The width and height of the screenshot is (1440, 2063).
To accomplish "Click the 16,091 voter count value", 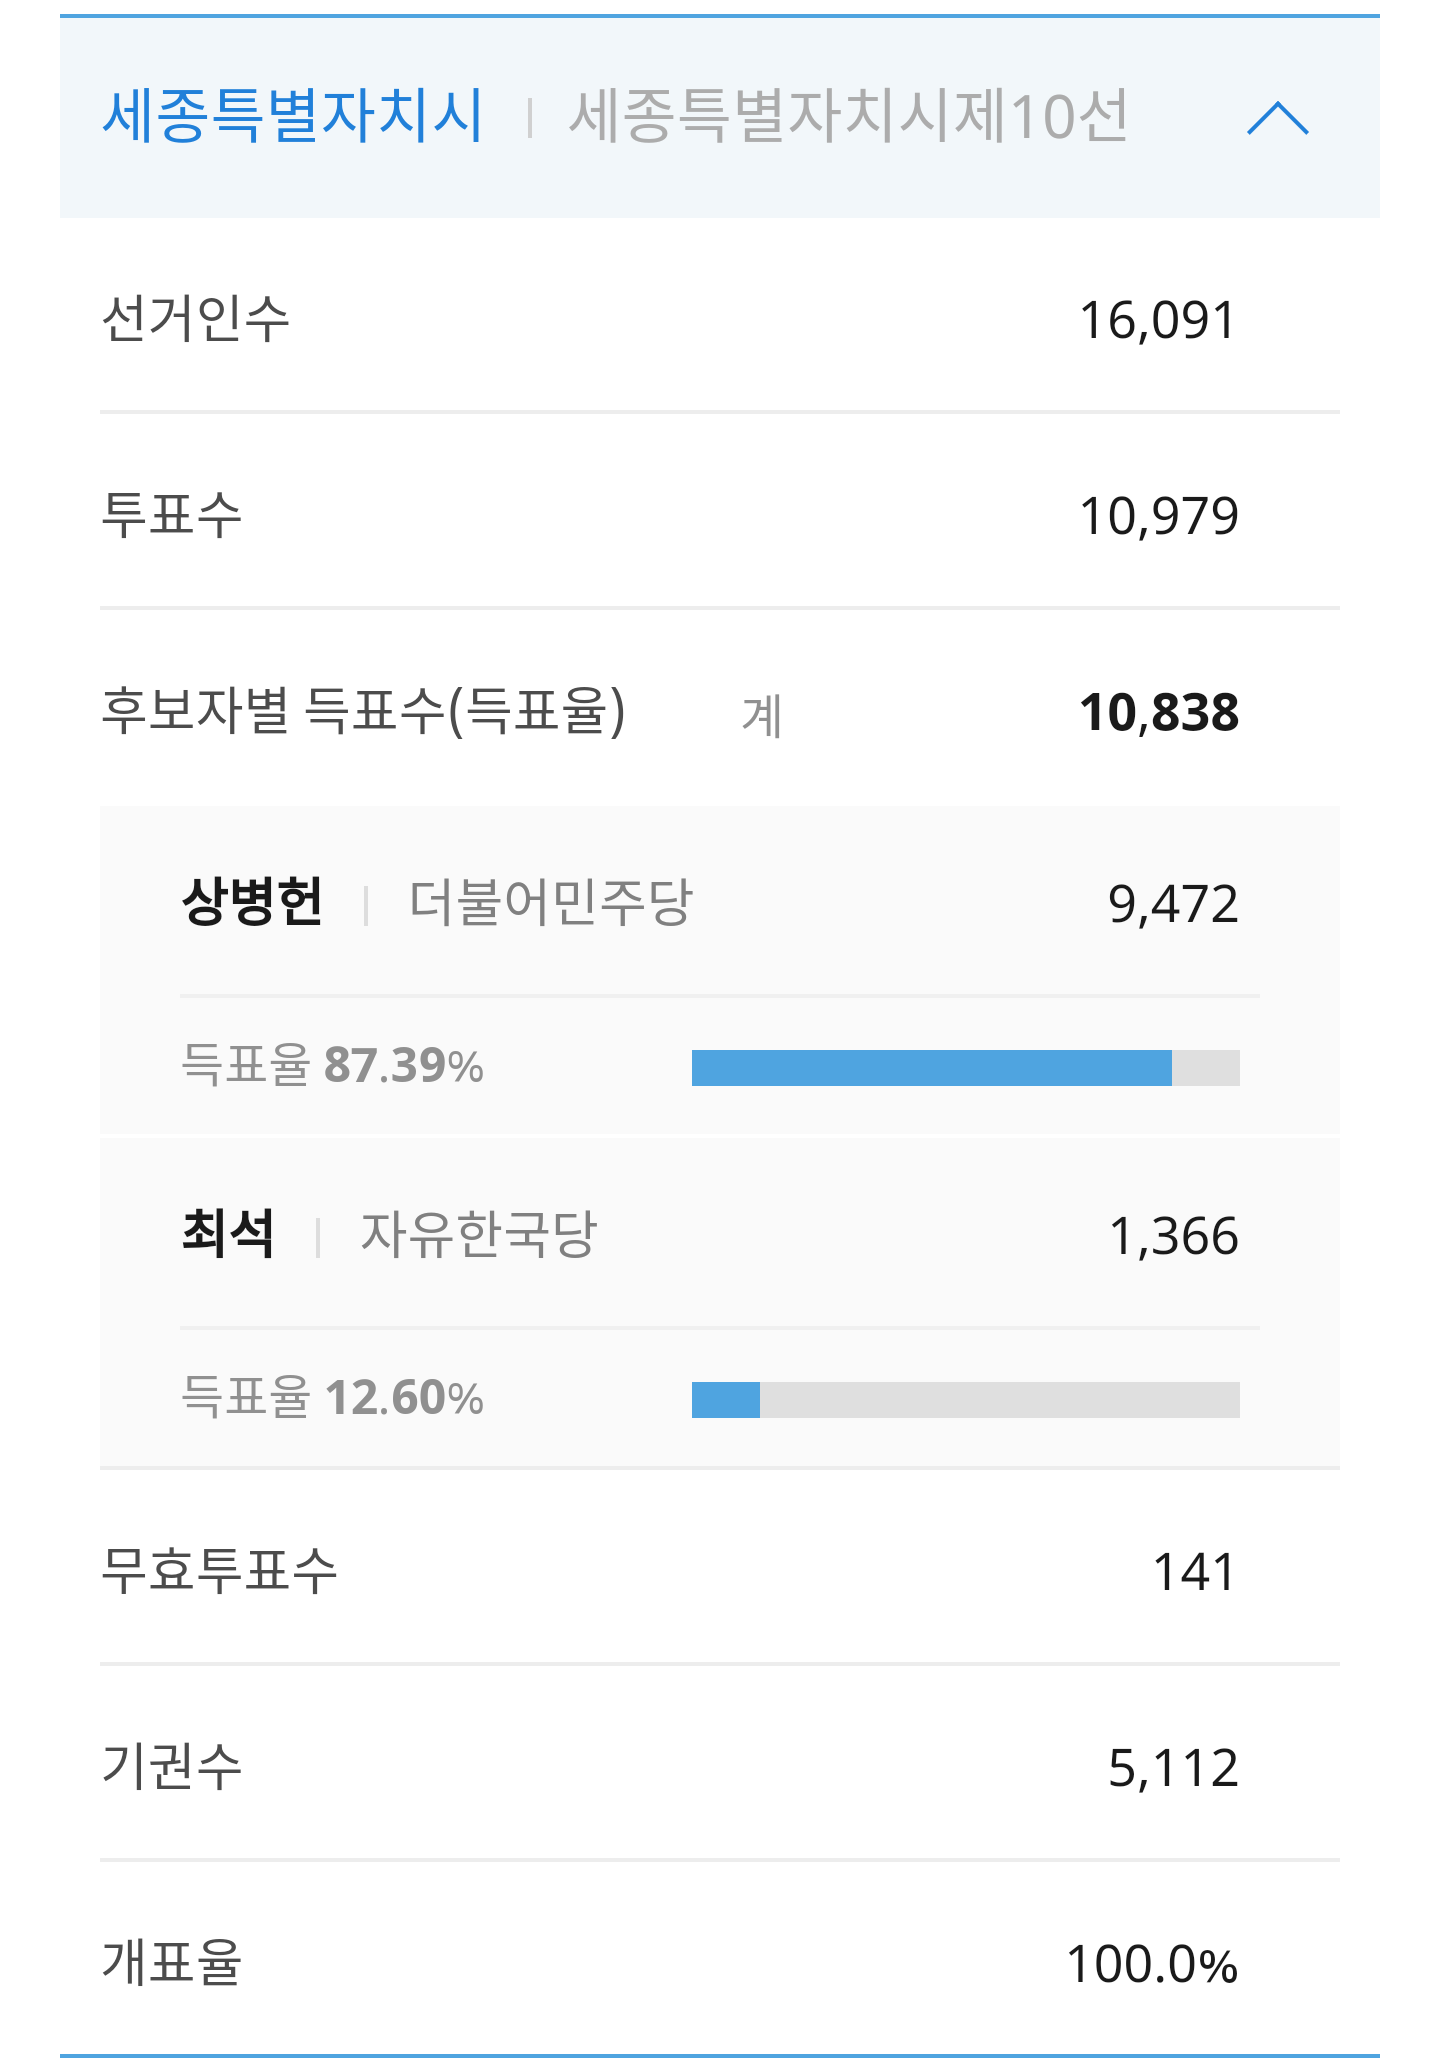I will point(1157,321).
